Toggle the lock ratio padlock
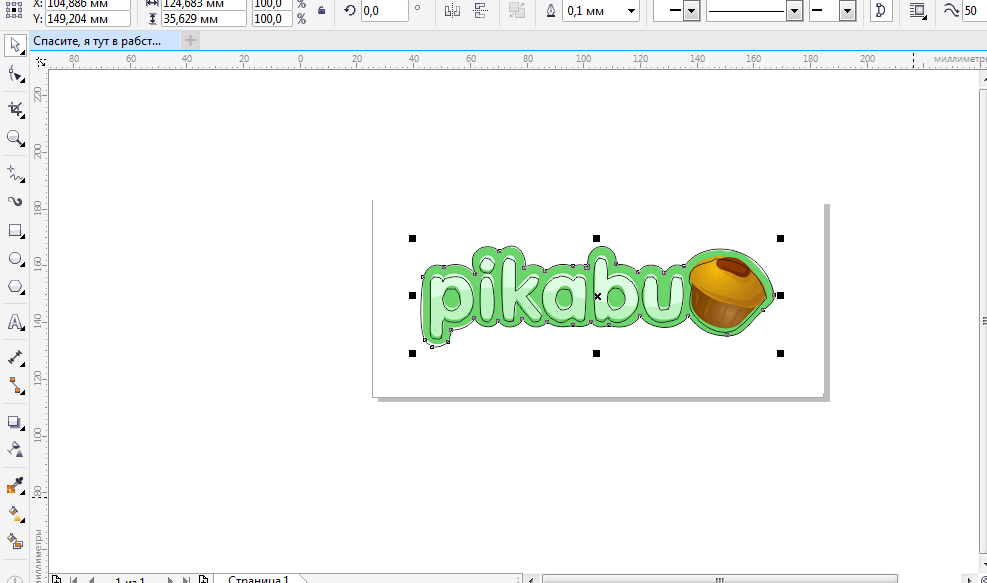The image size is (987, 583). tap(320, 10)
